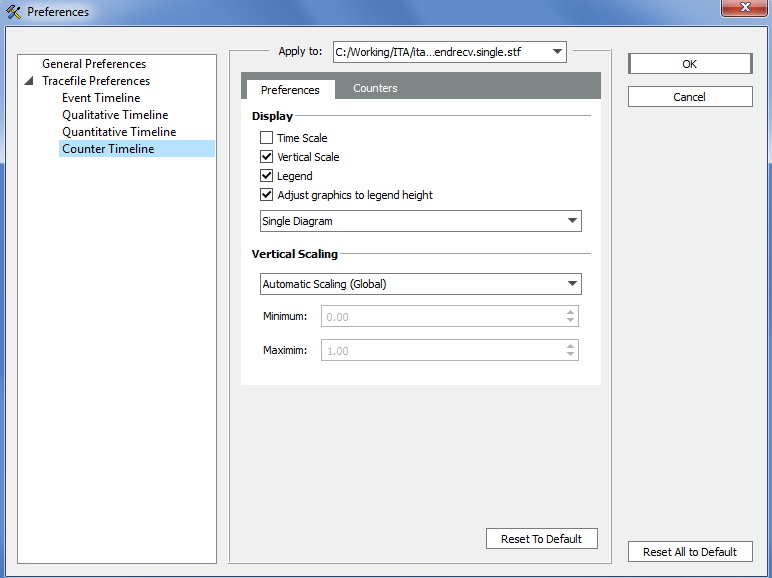Click the Preferences window title icon

tap(13, 11)
